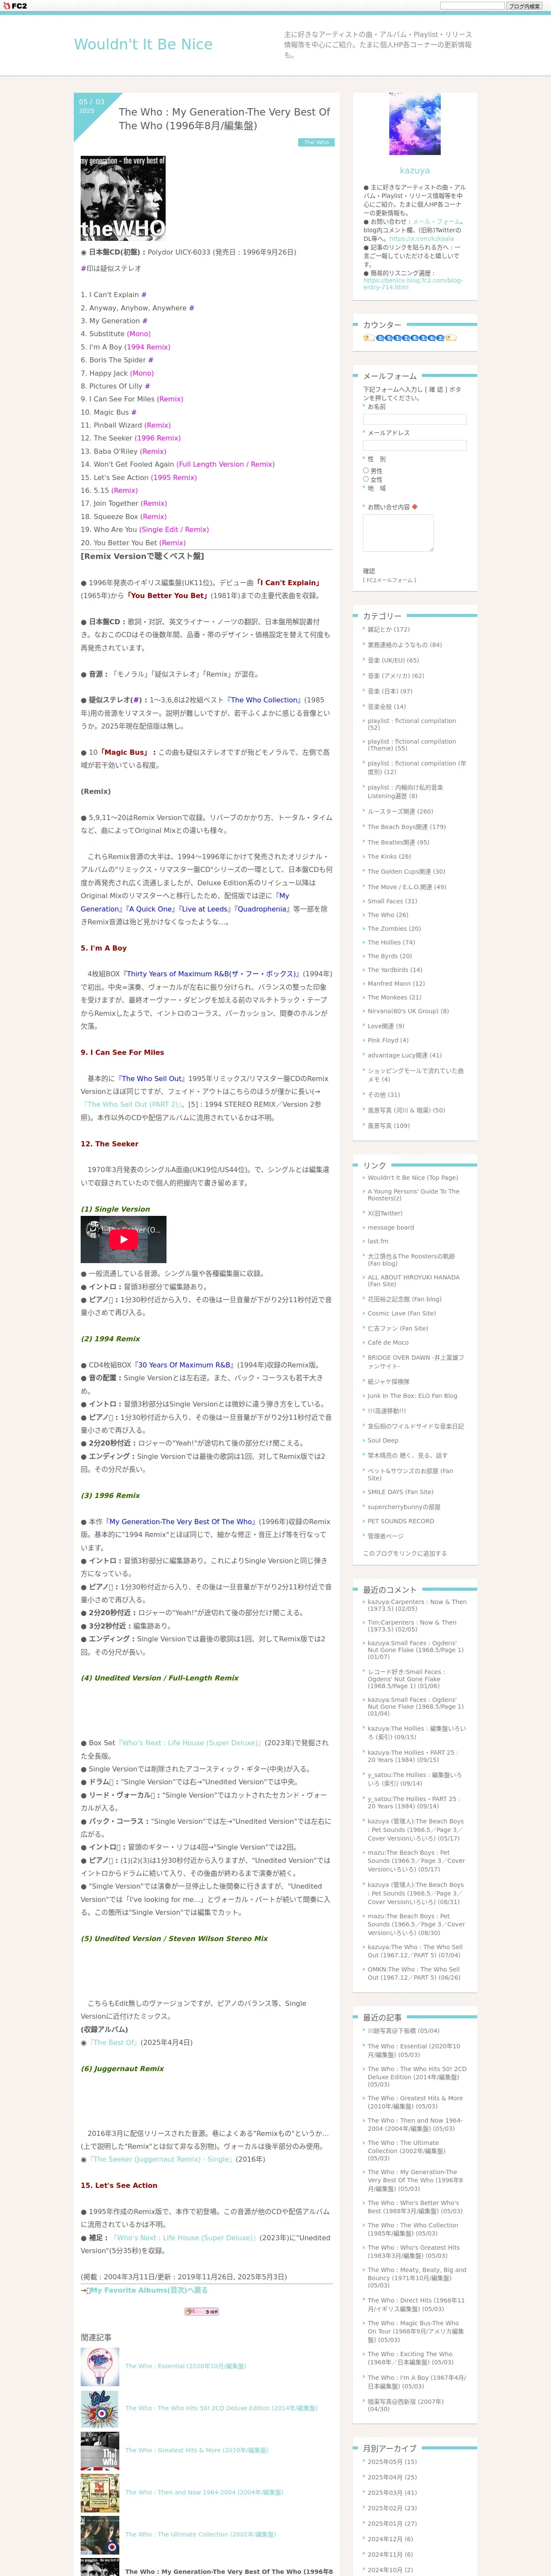Open the PET SOUNDS RECORD link

click(401, 1521)
